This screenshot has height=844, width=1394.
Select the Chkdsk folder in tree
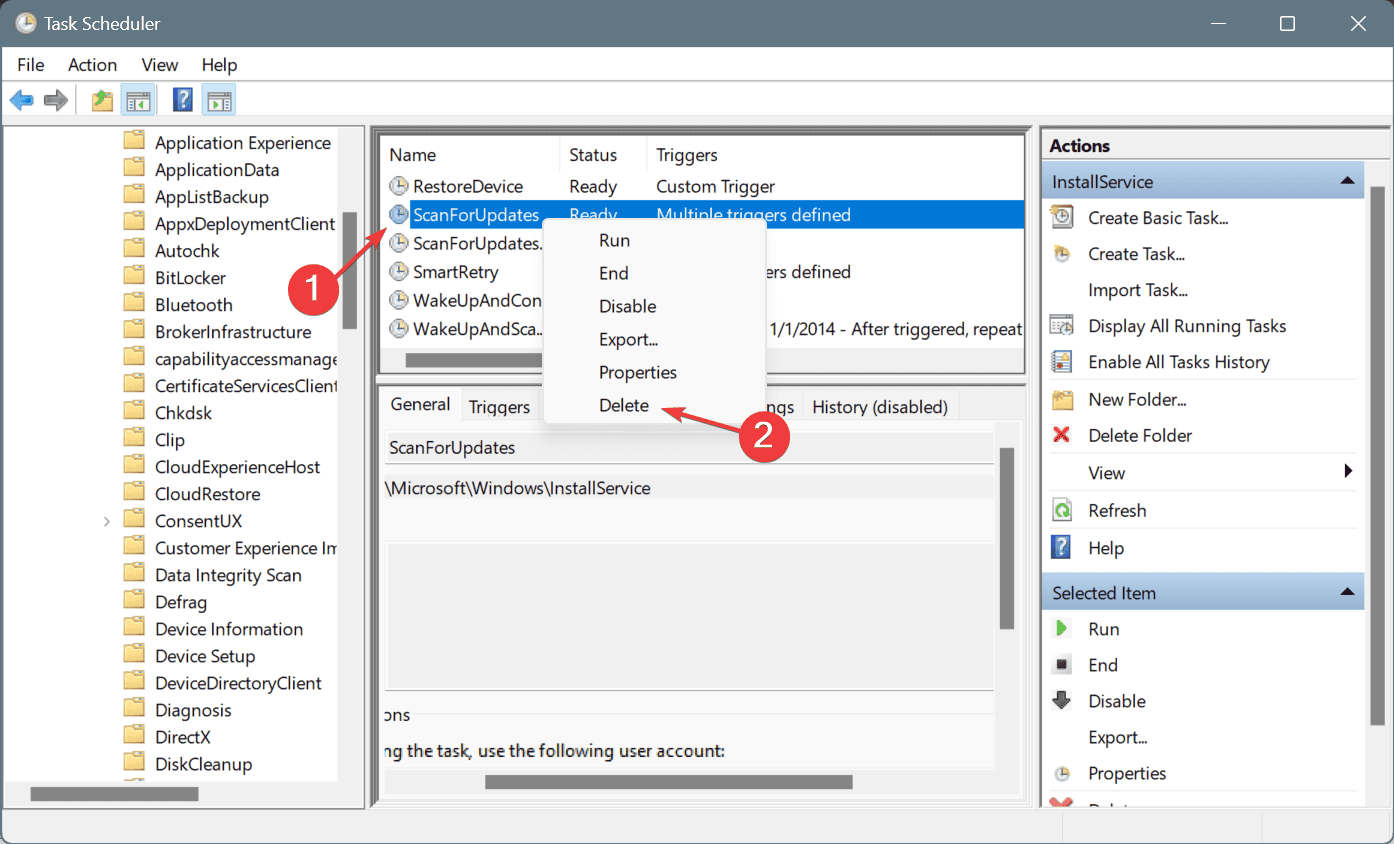coord(183,412)
